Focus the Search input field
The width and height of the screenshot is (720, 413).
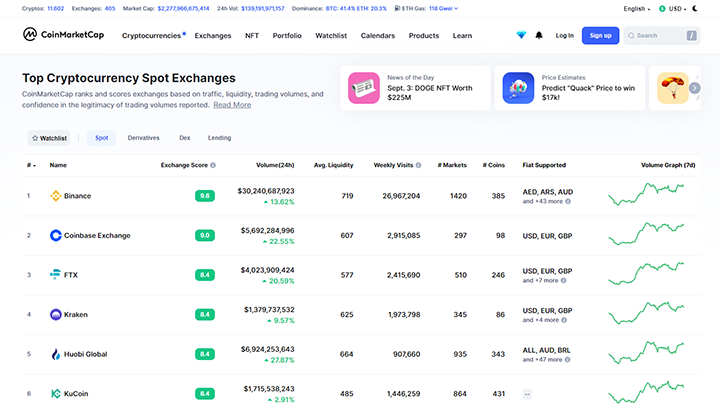pos(662,35)
